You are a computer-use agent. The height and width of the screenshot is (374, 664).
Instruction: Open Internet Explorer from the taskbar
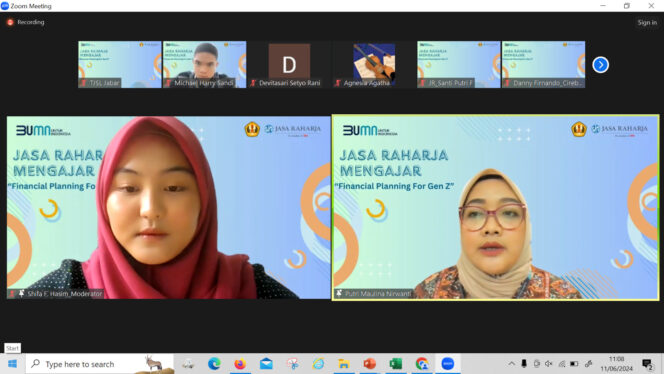pos(318,364)
